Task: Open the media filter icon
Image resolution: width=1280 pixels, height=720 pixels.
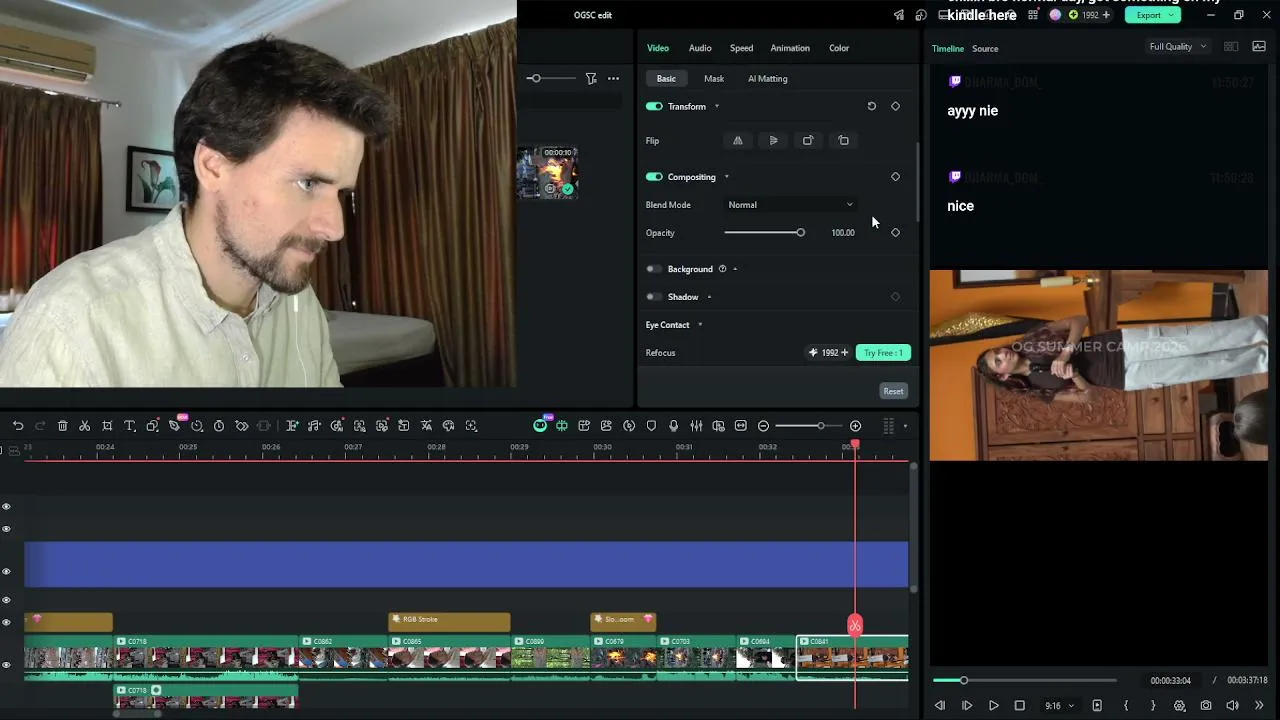Action: (x=591, y=78)
